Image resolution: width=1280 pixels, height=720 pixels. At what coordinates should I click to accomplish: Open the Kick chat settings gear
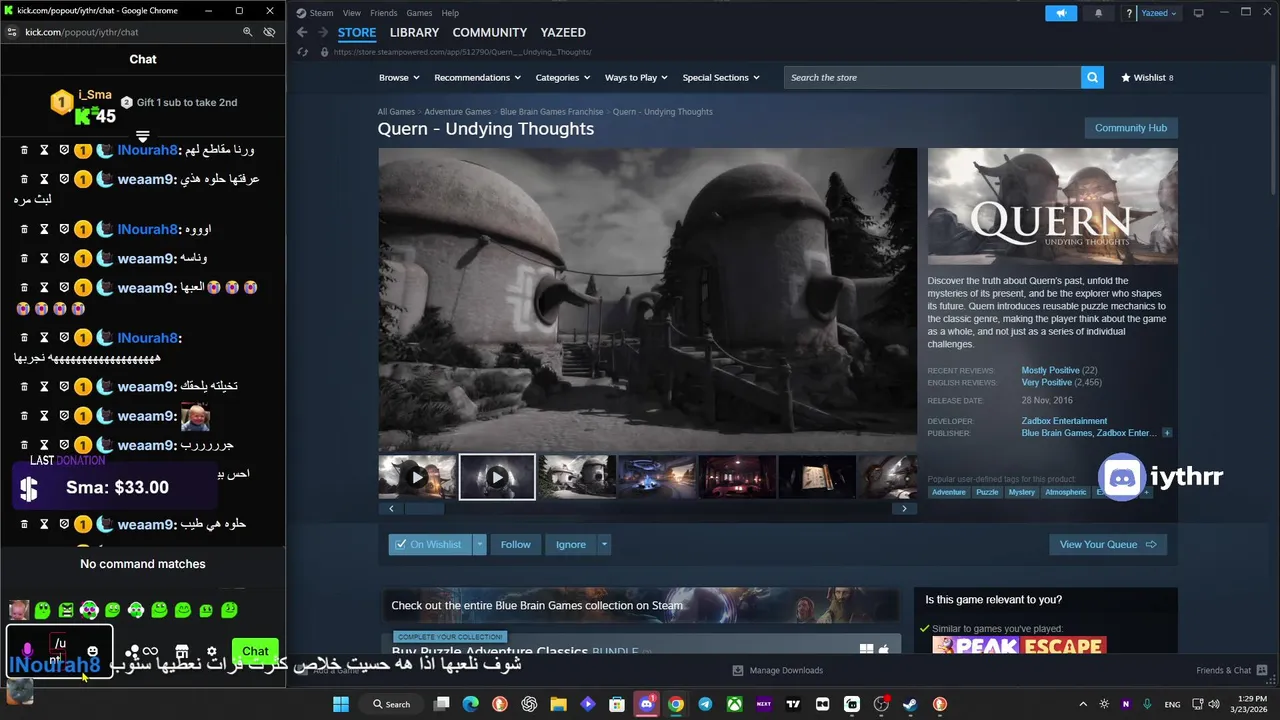click(212, 651)
